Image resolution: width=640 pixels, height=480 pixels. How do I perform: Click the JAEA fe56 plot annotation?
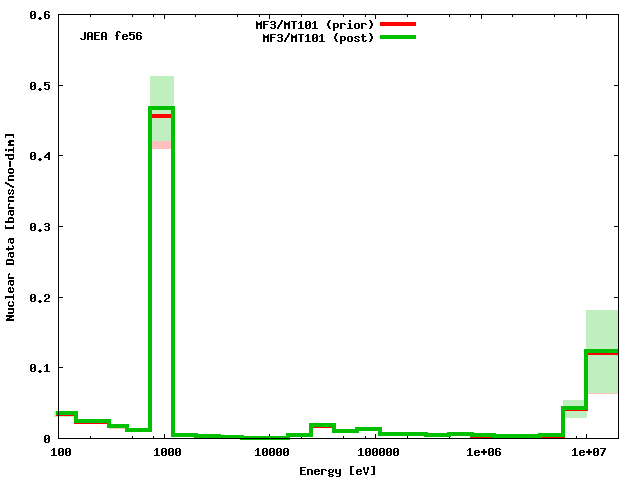[112, 37]
